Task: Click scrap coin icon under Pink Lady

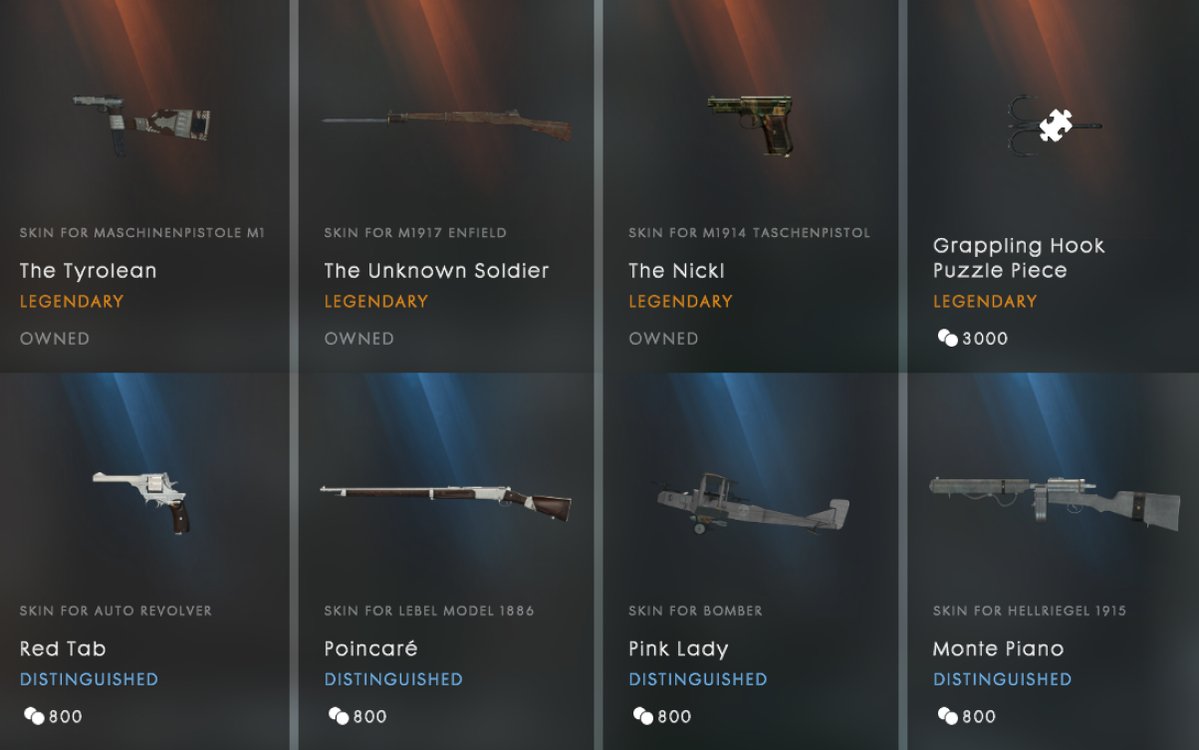Action: [642, 716]
